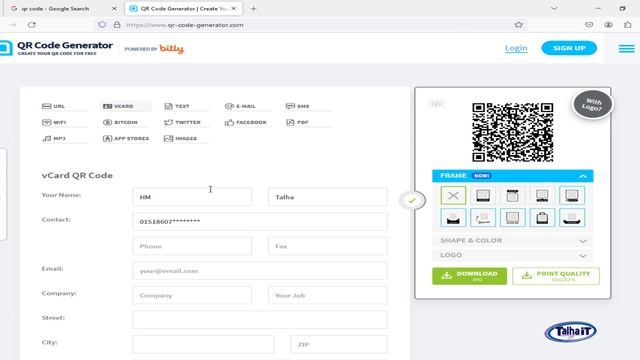
Task: Select the second frame in bottom row
Action: (483, 218)
